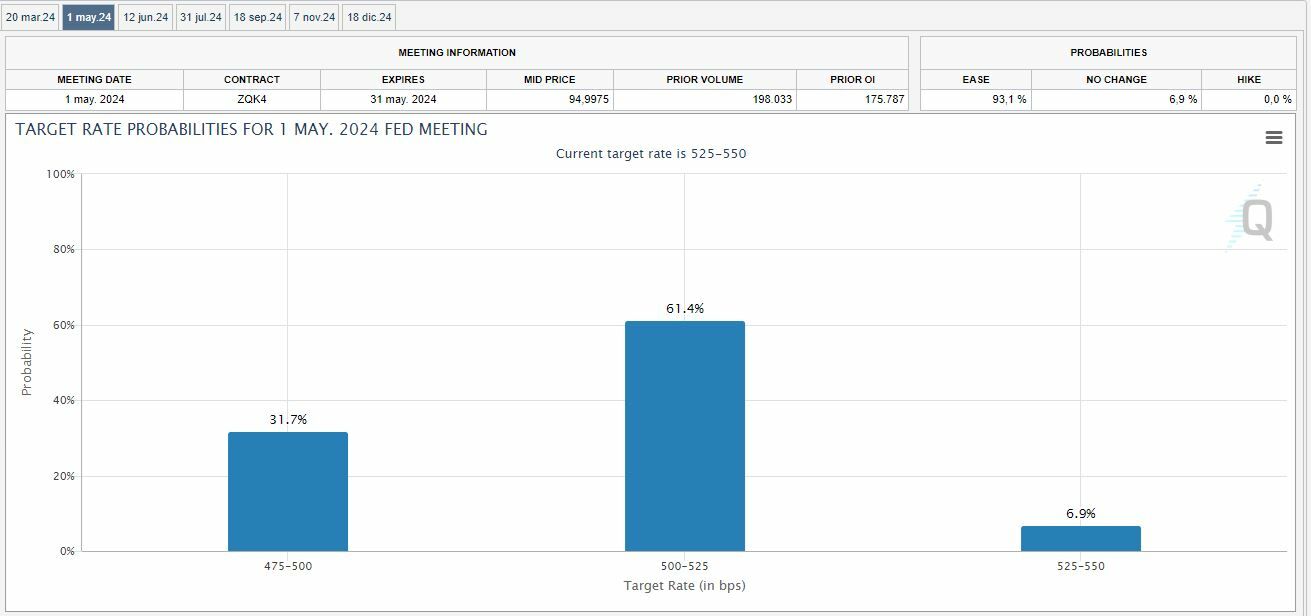Select the 1 may.24 meeting tab
The width and height of the screenshot is (1311, 616).
pyautogui.click(x=89, y=17)
